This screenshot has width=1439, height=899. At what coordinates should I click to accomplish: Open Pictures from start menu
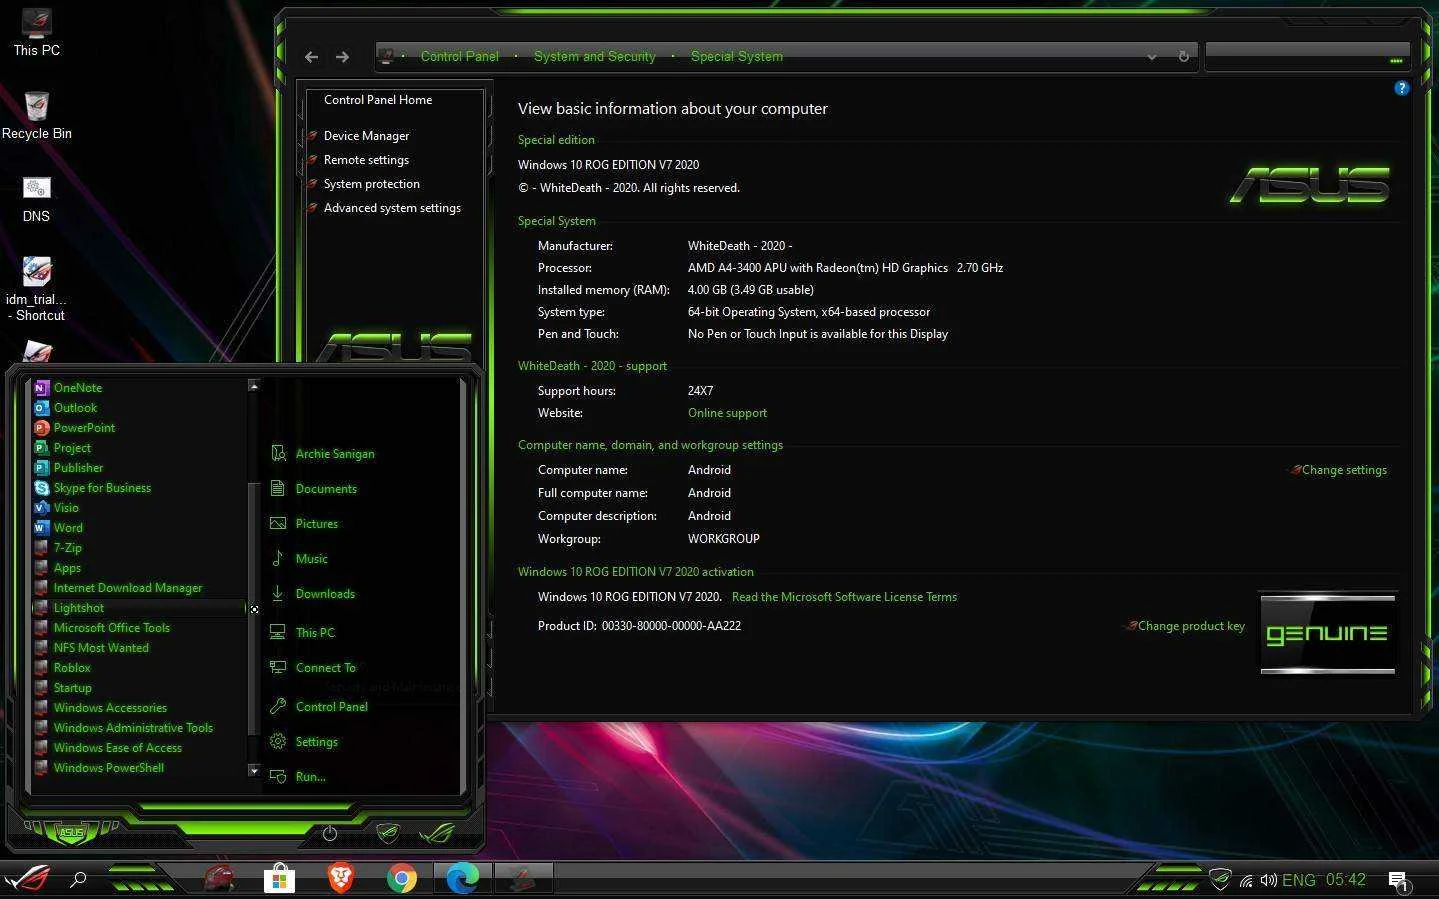pos(304,524)
